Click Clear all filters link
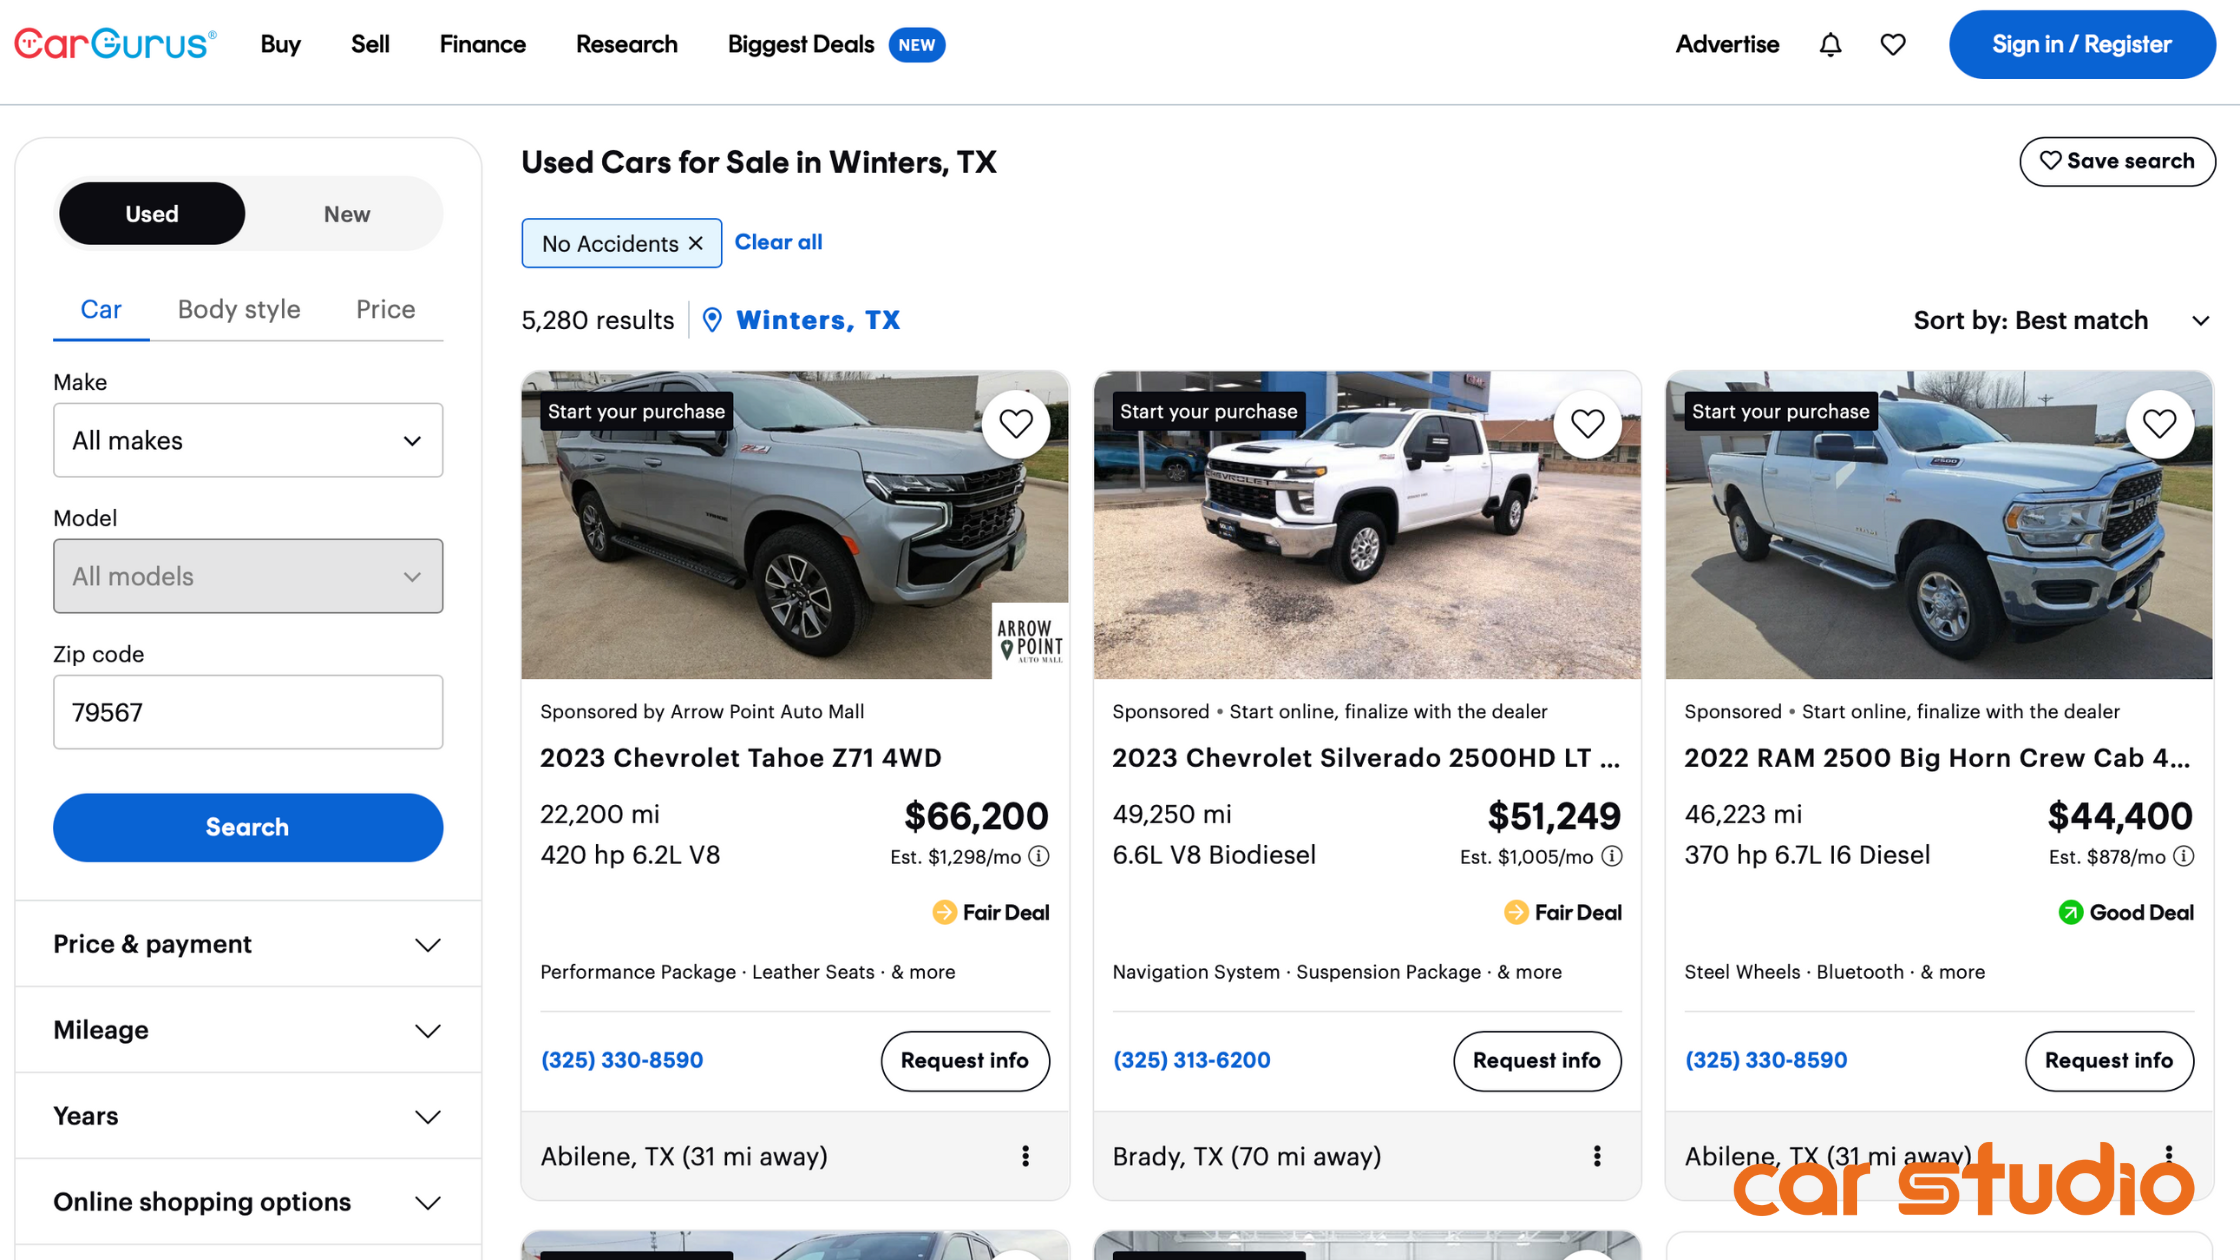 tap(779, 242)
